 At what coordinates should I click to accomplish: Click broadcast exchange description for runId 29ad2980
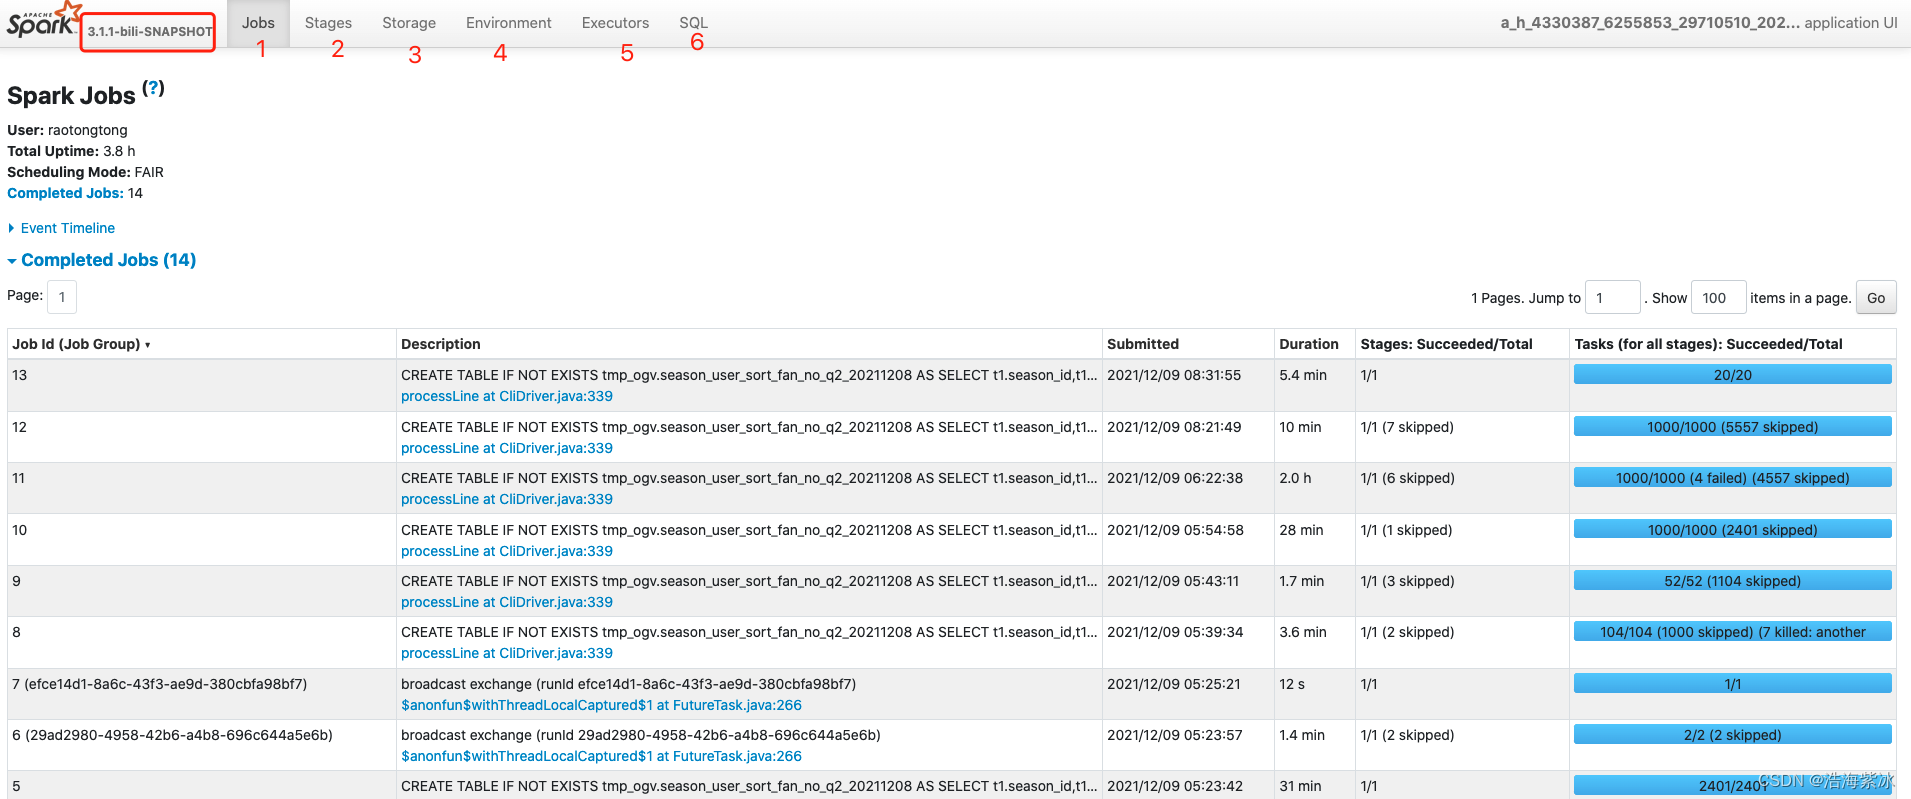click(x=641, y=735)
